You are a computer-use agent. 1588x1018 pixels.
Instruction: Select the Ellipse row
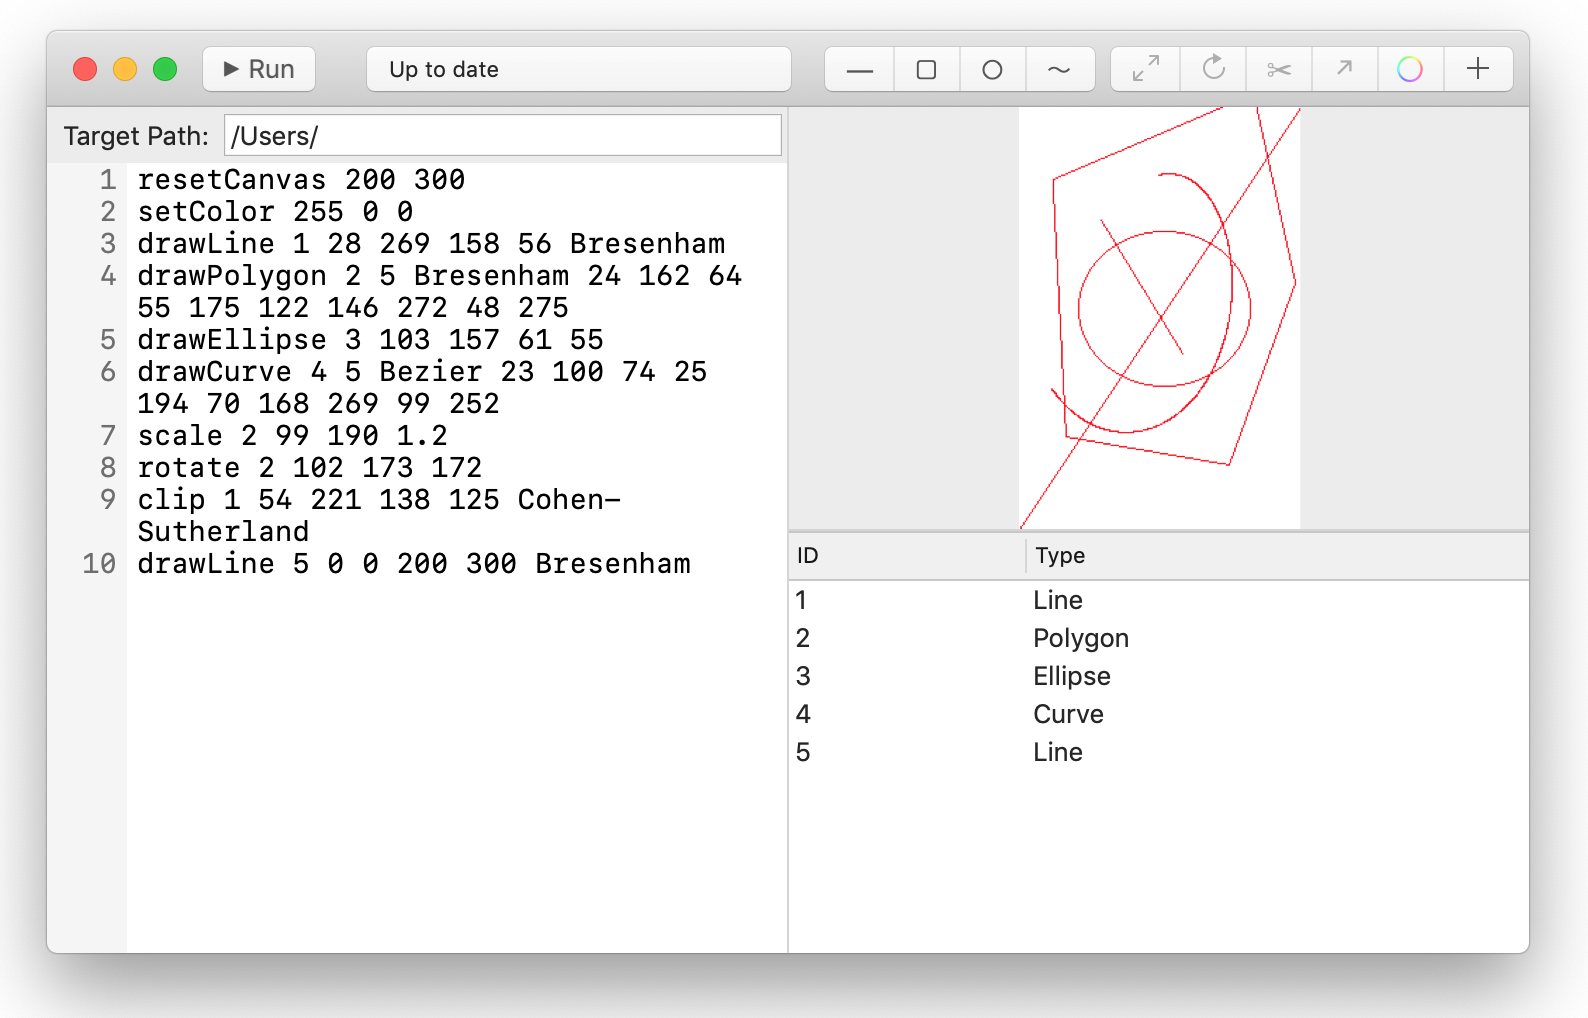(1159, 676)
